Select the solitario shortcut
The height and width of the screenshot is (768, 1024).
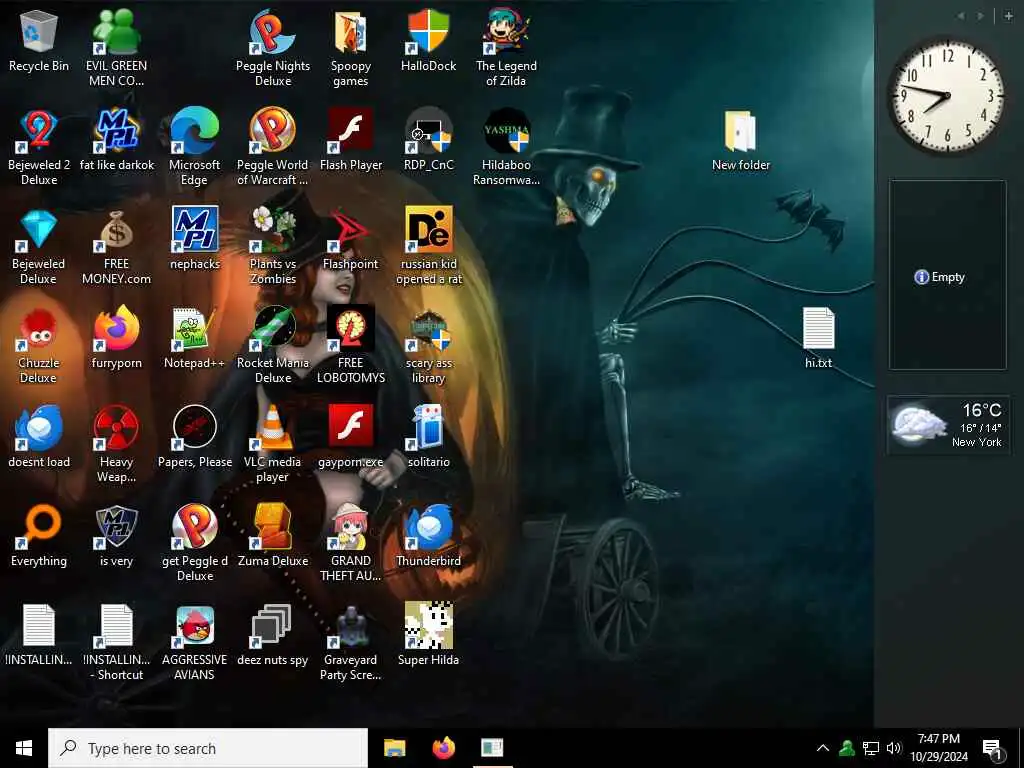[428, 438]
